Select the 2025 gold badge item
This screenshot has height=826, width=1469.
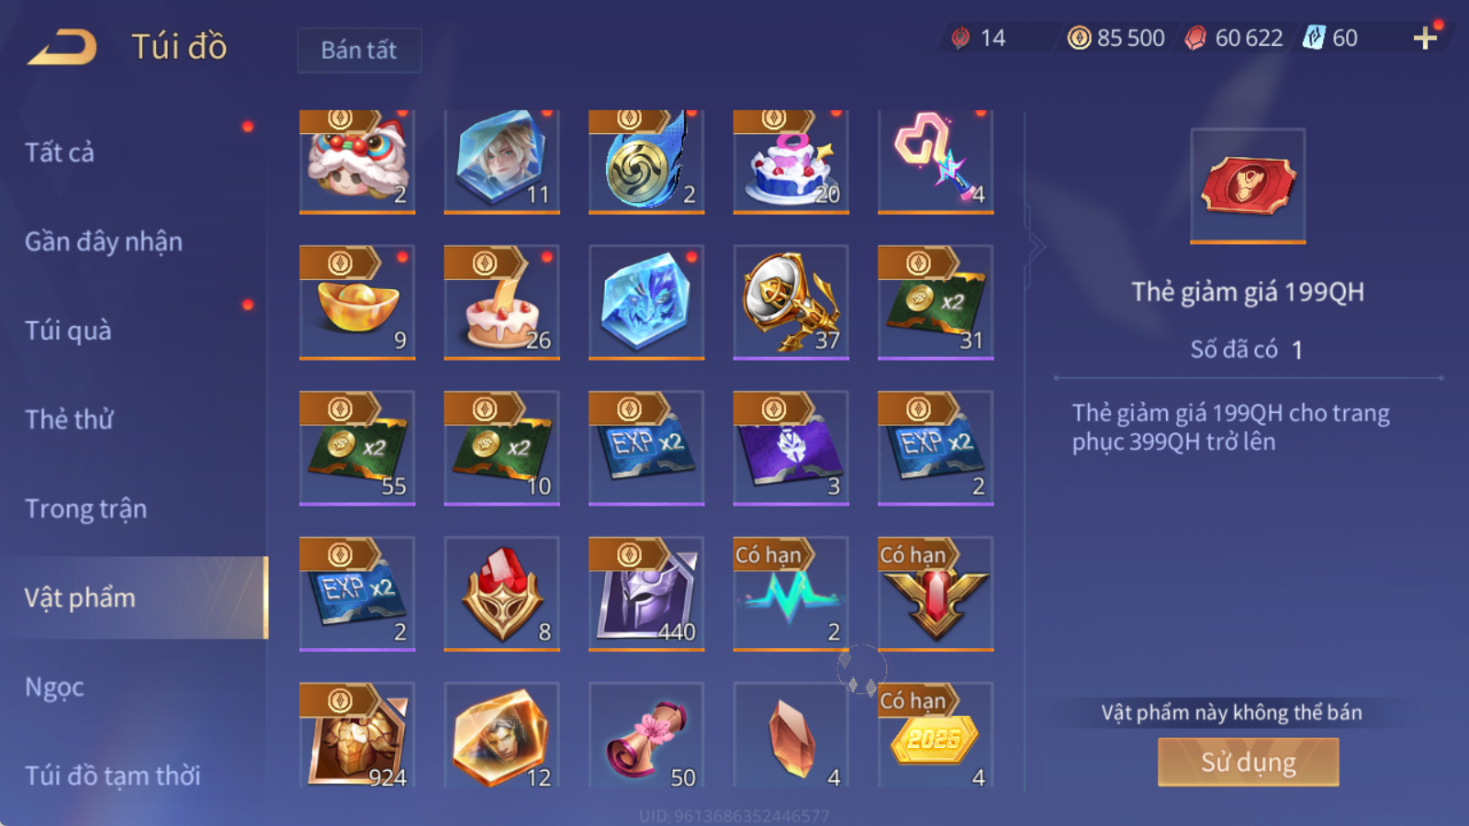tap(935, 736)
